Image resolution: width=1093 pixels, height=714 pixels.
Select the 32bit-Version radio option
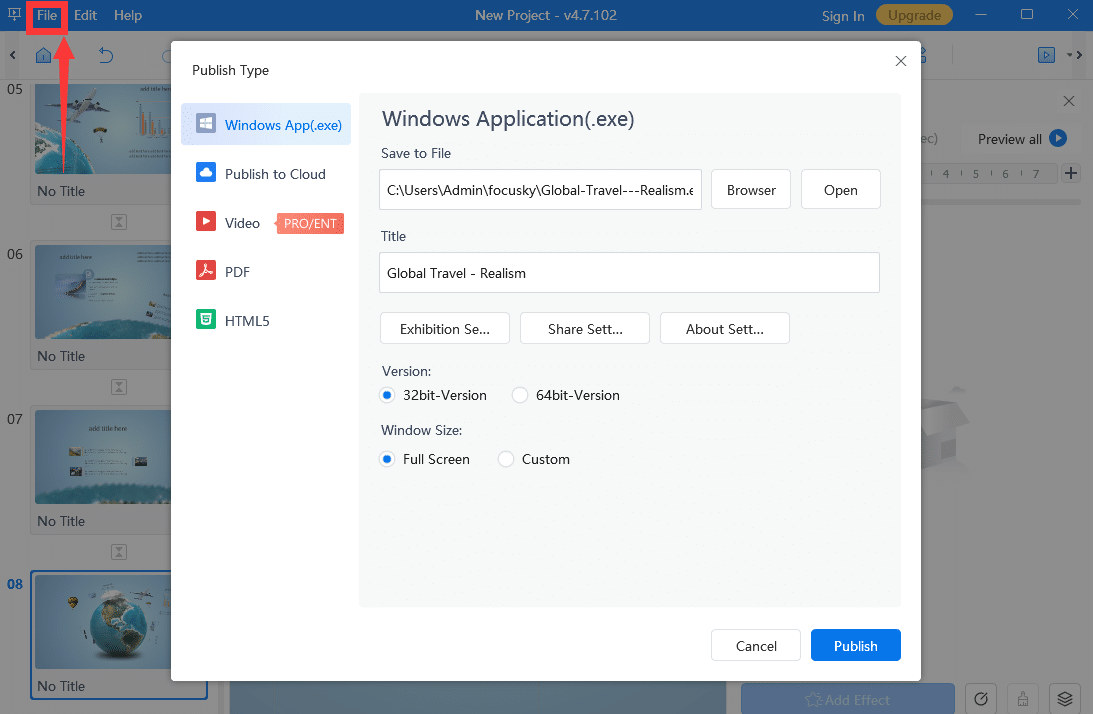[x=388, y=395]
